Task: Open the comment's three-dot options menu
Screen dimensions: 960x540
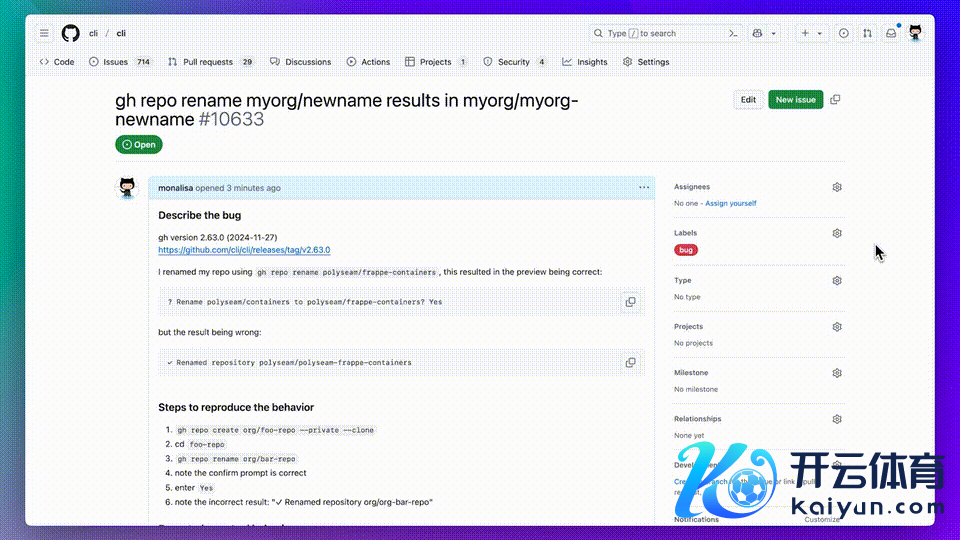Action: (x=644, y=187)
